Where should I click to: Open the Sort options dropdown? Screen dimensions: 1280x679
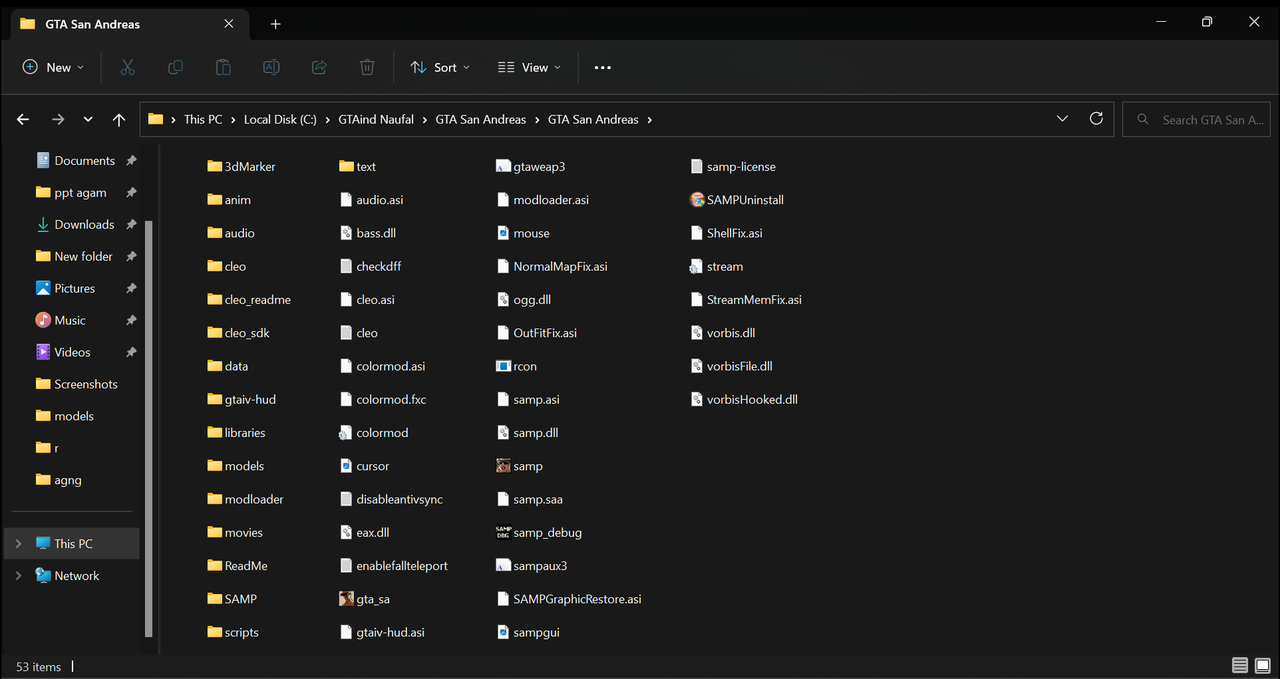[x=439, y=67]
